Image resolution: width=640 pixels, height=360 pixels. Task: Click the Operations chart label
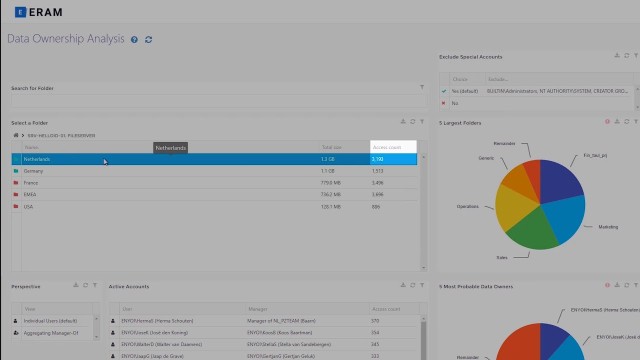(467, 207)
